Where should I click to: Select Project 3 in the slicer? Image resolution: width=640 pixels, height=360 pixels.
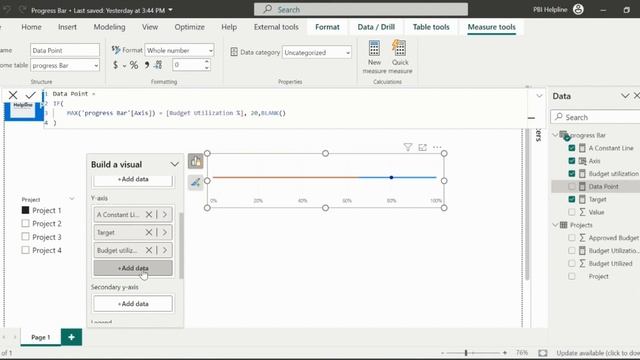pos(25,237)
